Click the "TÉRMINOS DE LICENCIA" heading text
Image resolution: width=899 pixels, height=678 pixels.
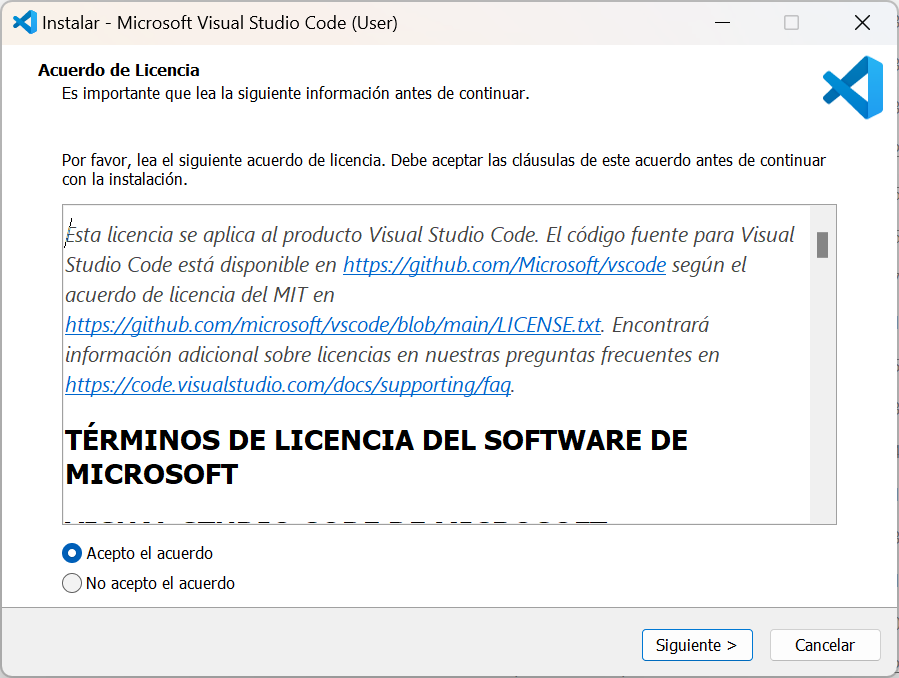tap(375, 440)
